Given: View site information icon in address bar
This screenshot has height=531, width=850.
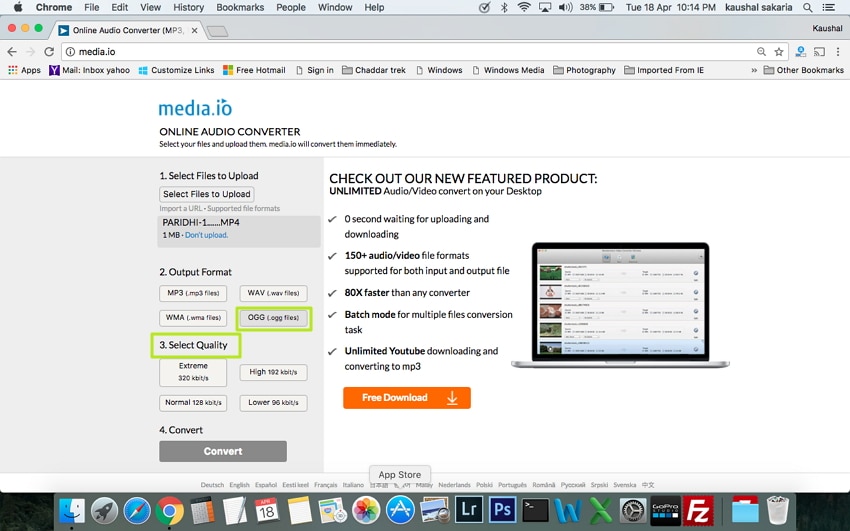Looking at the screenshot, I should pyautogui.click(x=70, y=51).
